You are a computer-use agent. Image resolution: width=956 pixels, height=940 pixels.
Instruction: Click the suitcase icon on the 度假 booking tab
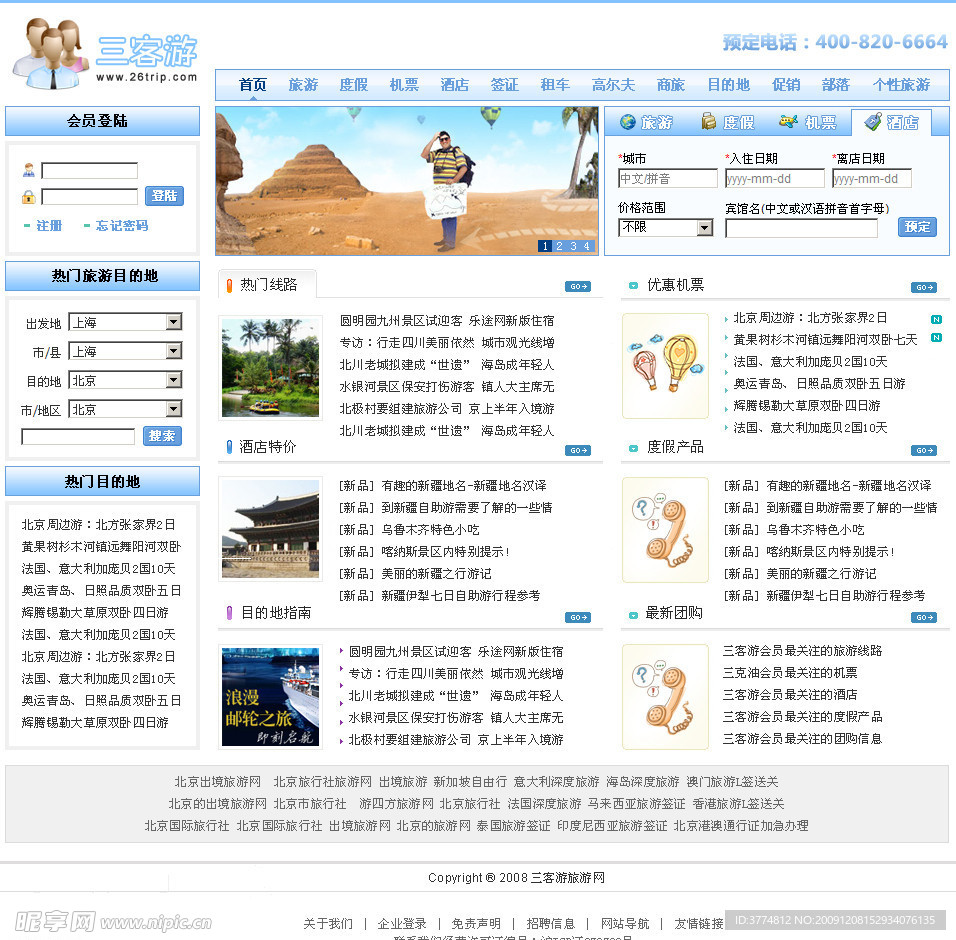[x=708, y=123]
